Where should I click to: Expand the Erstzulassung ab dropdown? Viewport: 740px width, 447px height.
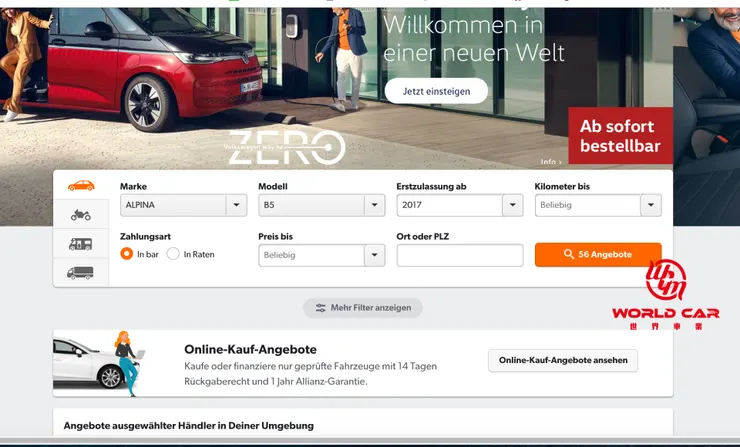tap(460, 205)
